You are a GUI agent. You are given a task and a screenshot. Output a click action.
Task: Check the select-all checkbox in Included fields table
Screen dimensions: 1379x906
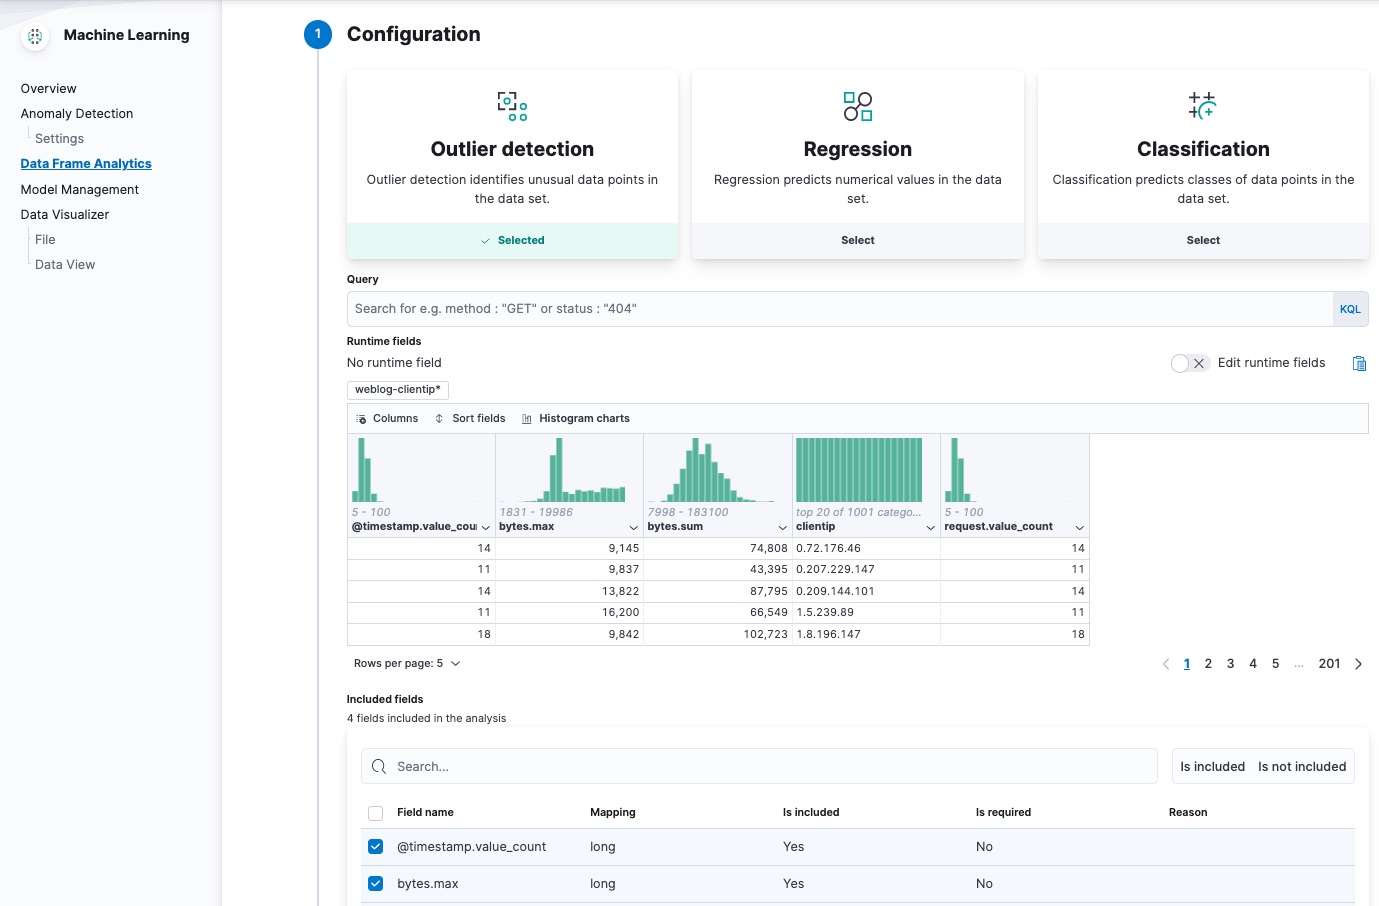(x=375, y=813)
